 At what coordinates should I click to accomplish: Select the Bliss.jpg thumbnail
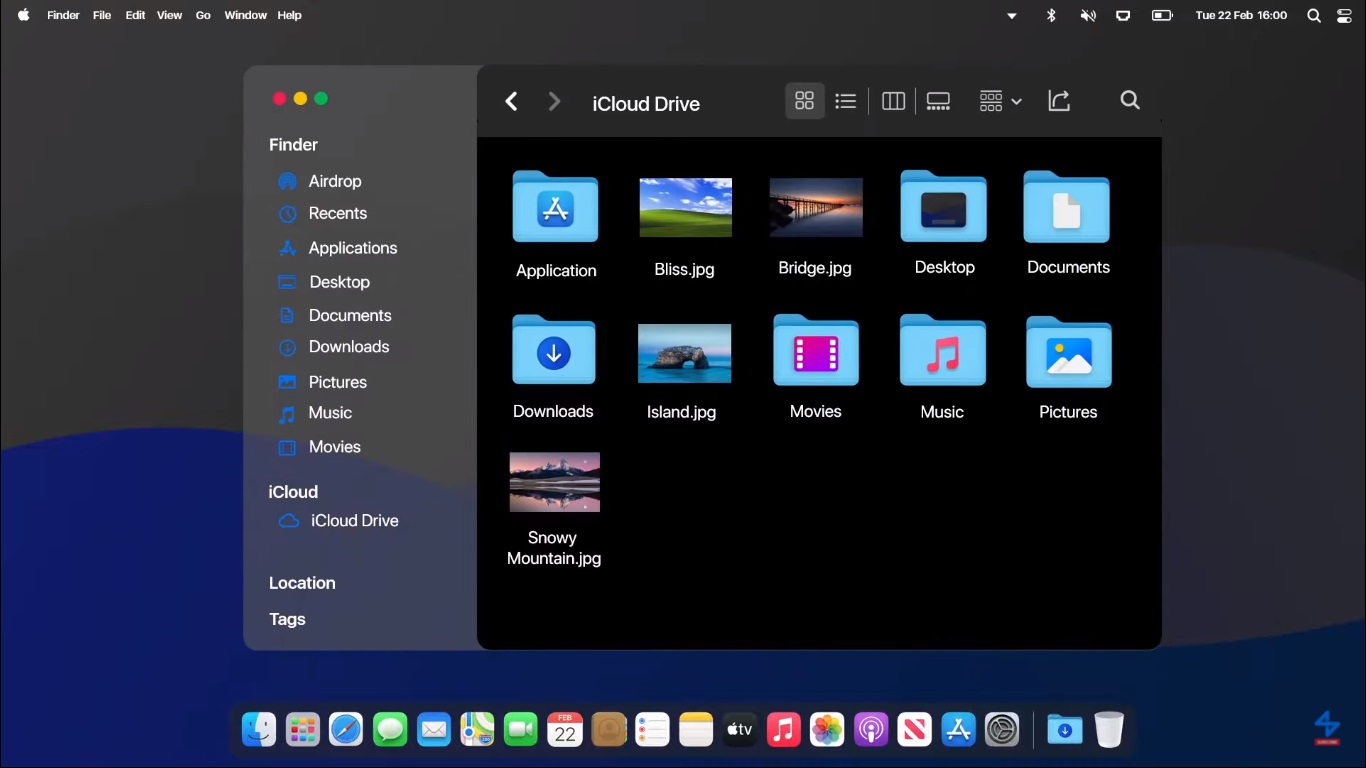pyautogui.click(x=685, y=208)
